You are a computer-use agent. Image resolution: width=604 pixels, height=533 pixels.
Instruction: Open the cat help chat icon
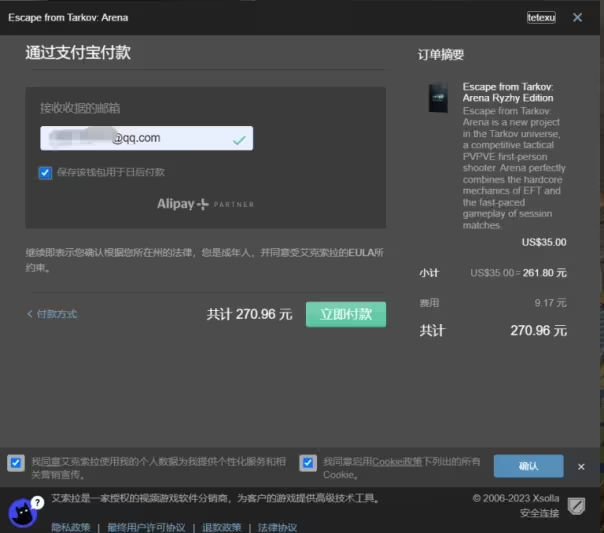pos(23,513)
